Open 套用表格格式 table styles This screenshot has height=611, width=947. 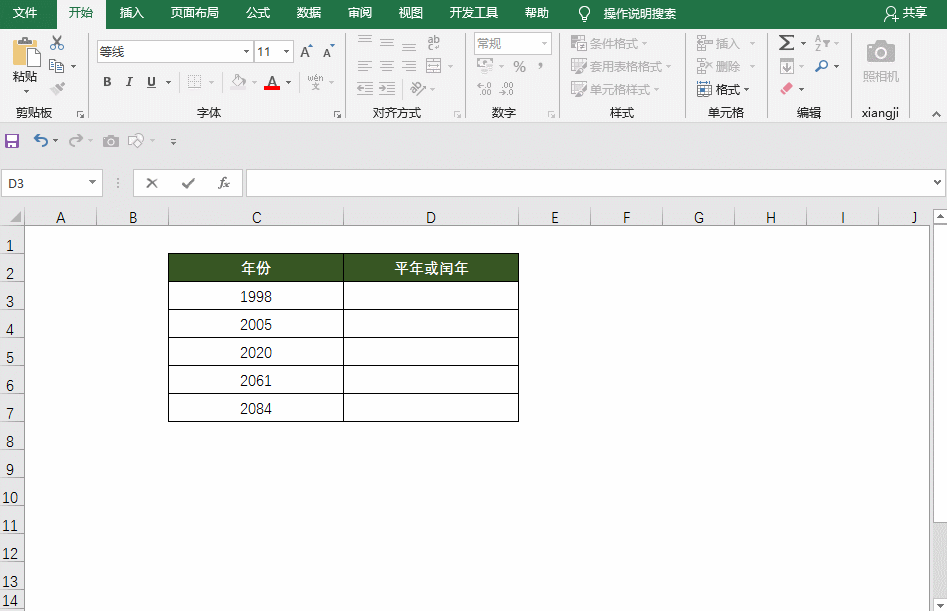(621, 66)
